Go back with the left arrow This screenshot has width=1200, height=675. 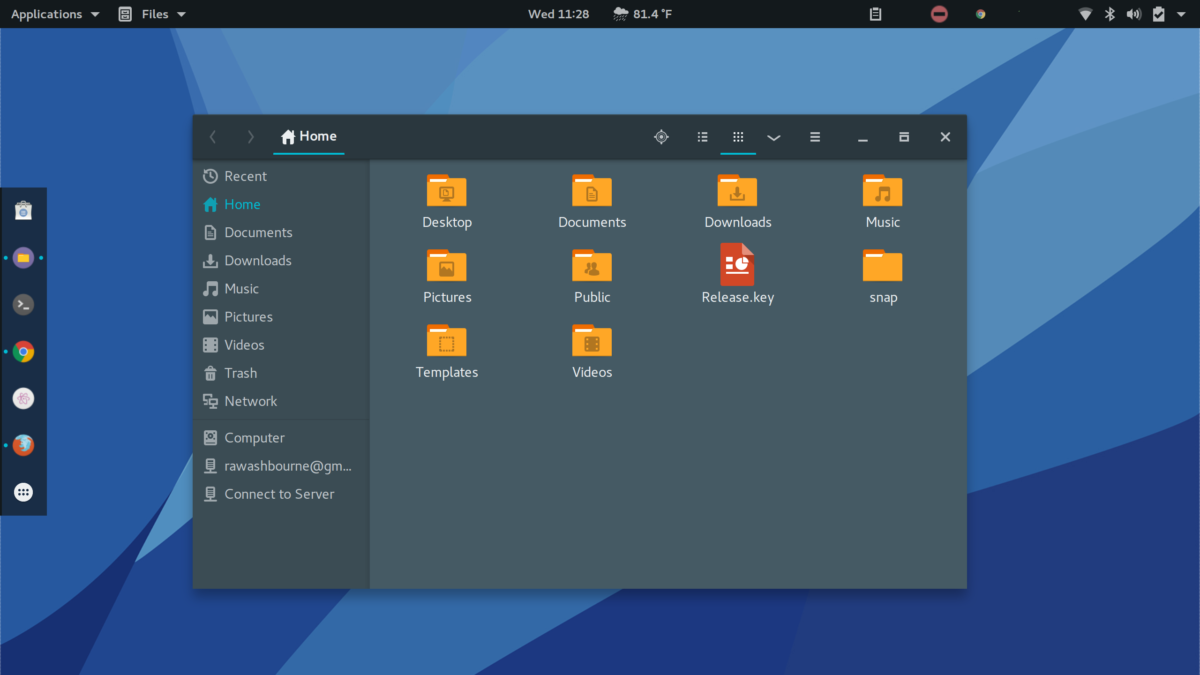point(212,137)
